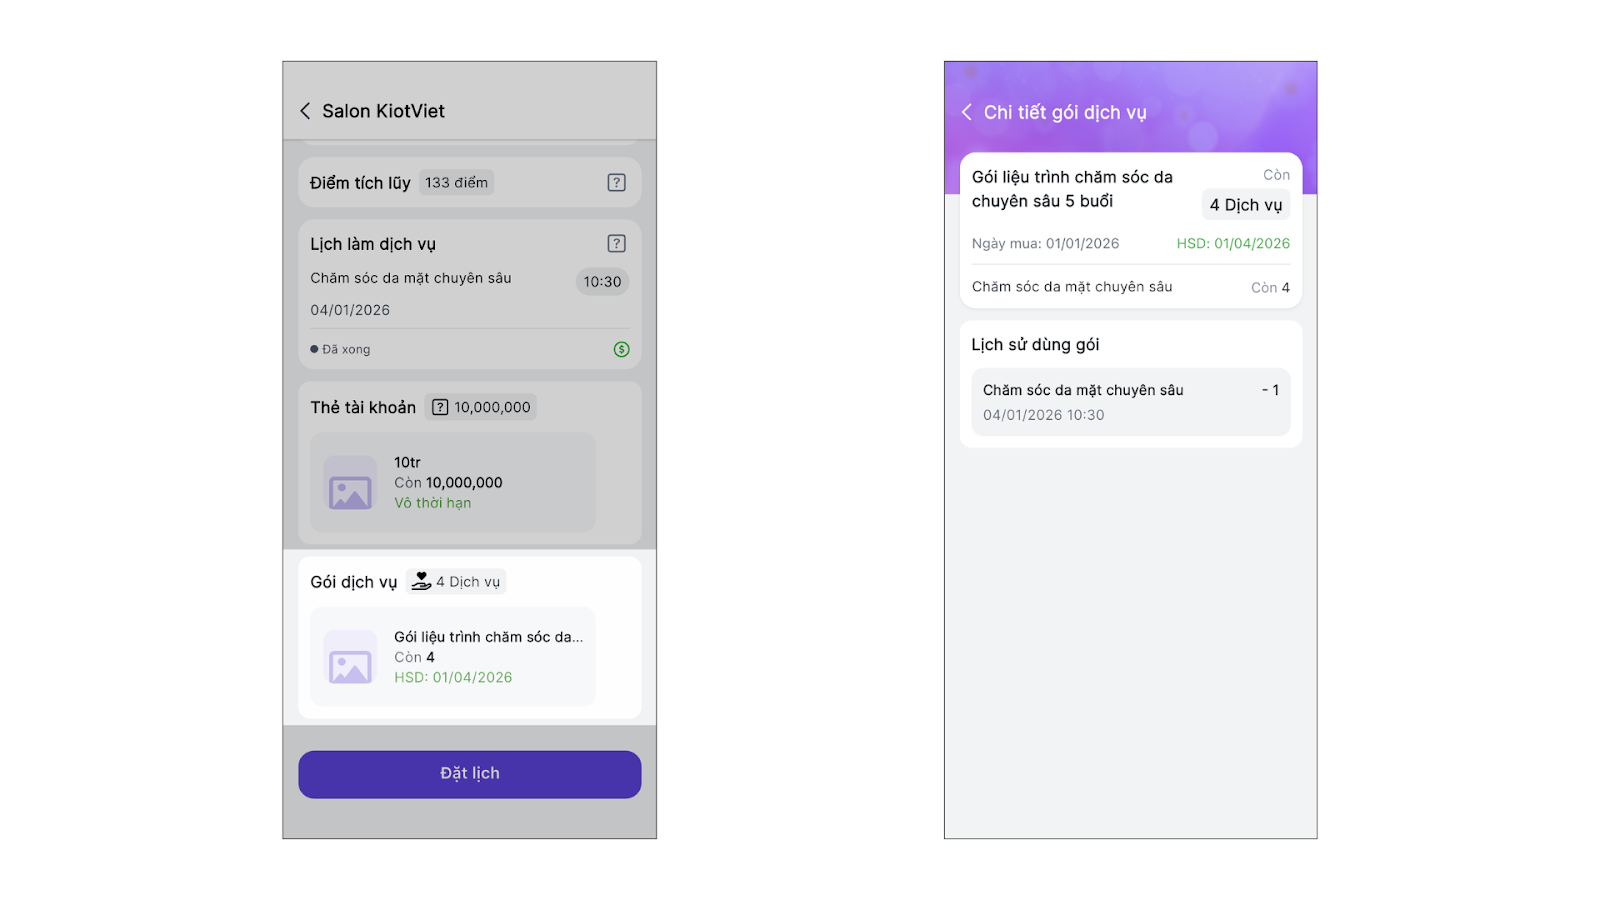Tap the green HSD: 01/04/2026 expiry in details
The height and width of the screenshot is (900, 1600).
[1232, 244]
